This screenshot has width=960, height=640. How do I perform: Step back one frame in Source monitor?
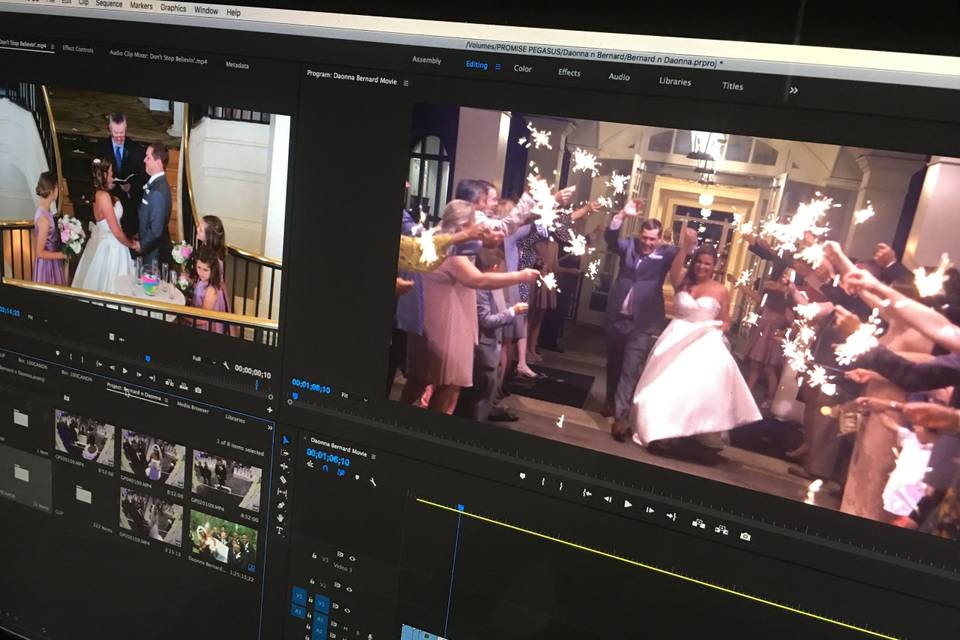[x=112, y=367]
